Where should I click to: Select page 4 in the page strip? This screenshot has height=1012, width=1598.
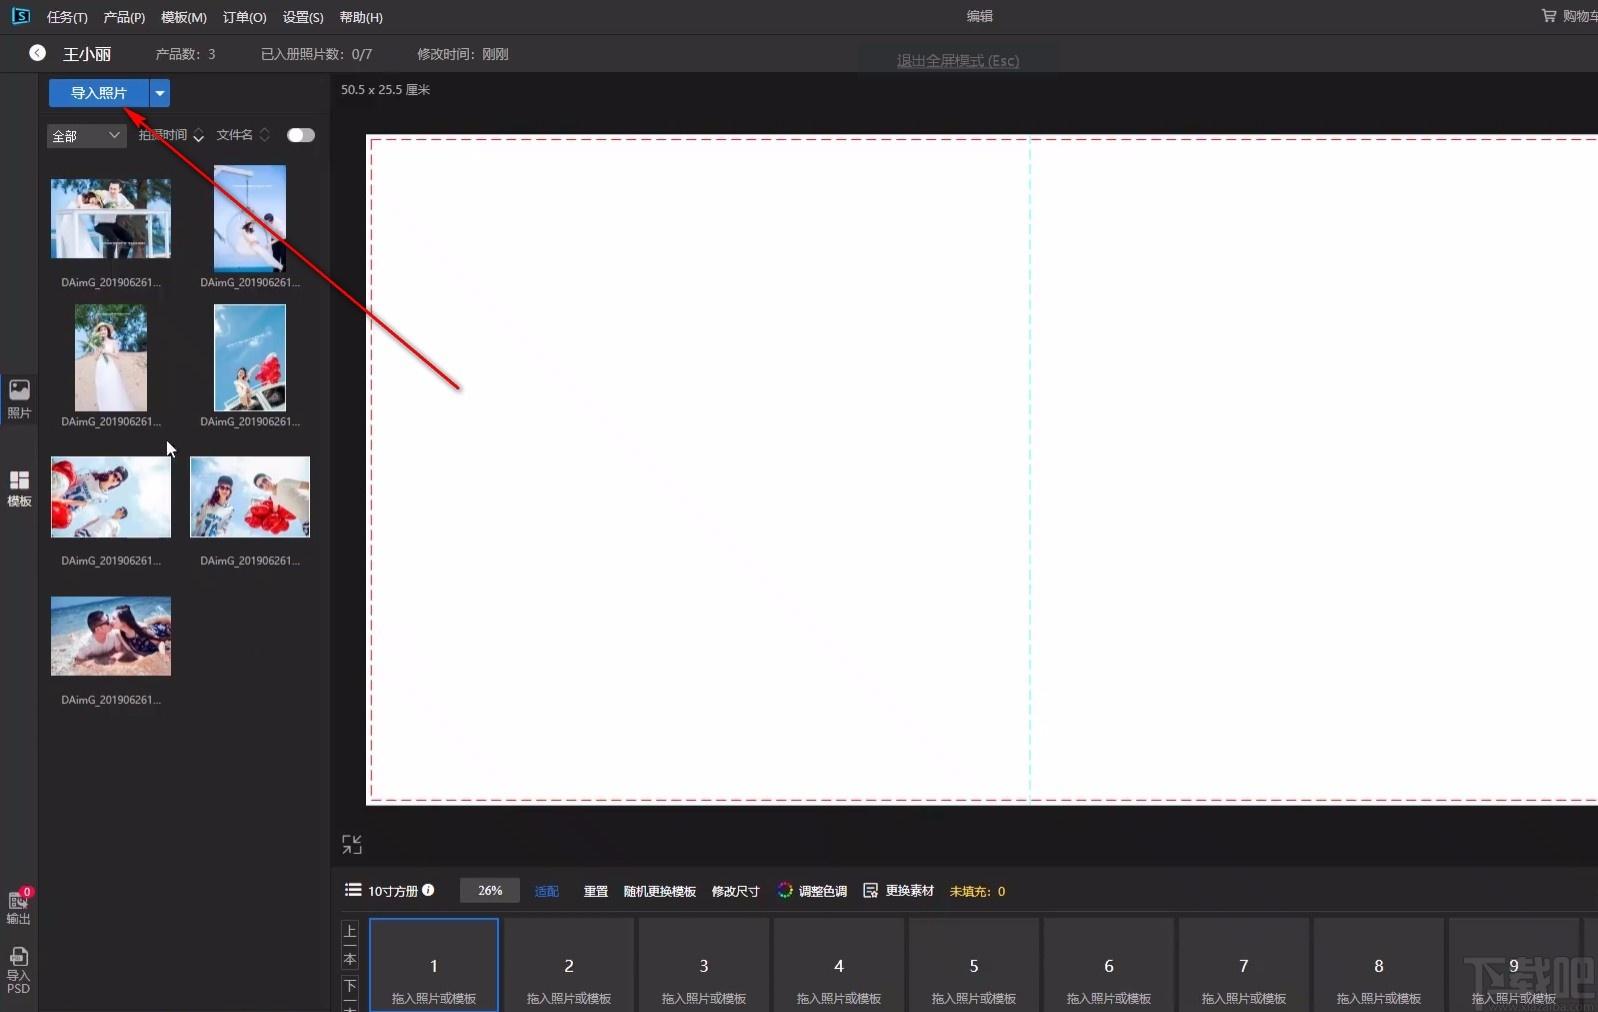tap(839, 966)
